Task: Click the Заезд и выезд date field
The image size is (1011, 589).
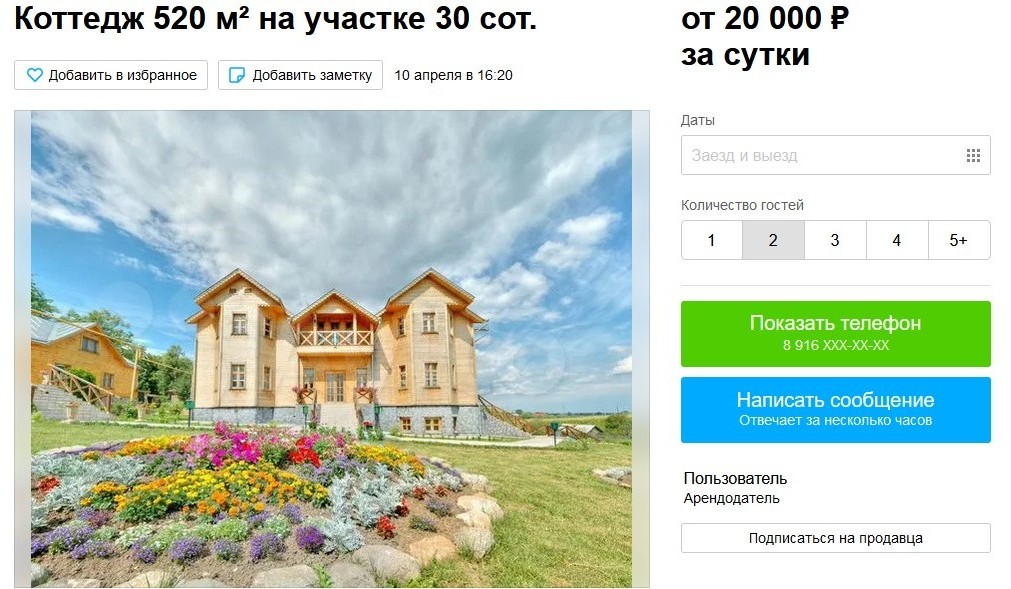Action: click(836, 155)
